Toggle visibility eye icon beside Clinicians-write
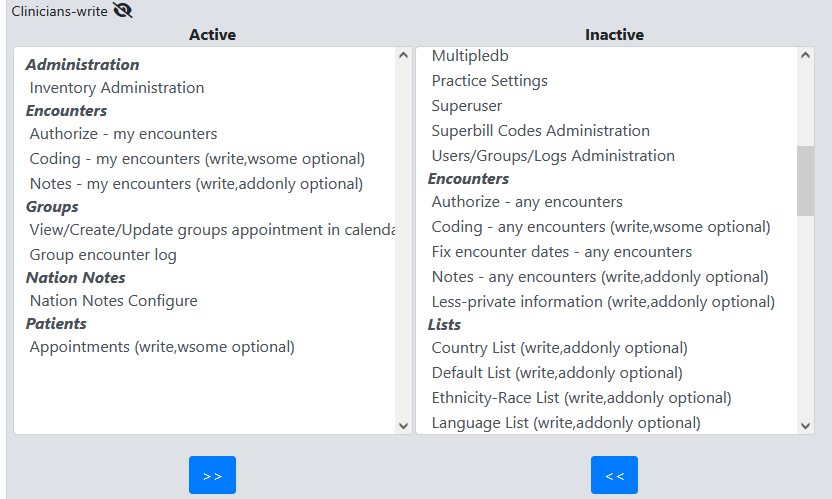 pos(123,10)
